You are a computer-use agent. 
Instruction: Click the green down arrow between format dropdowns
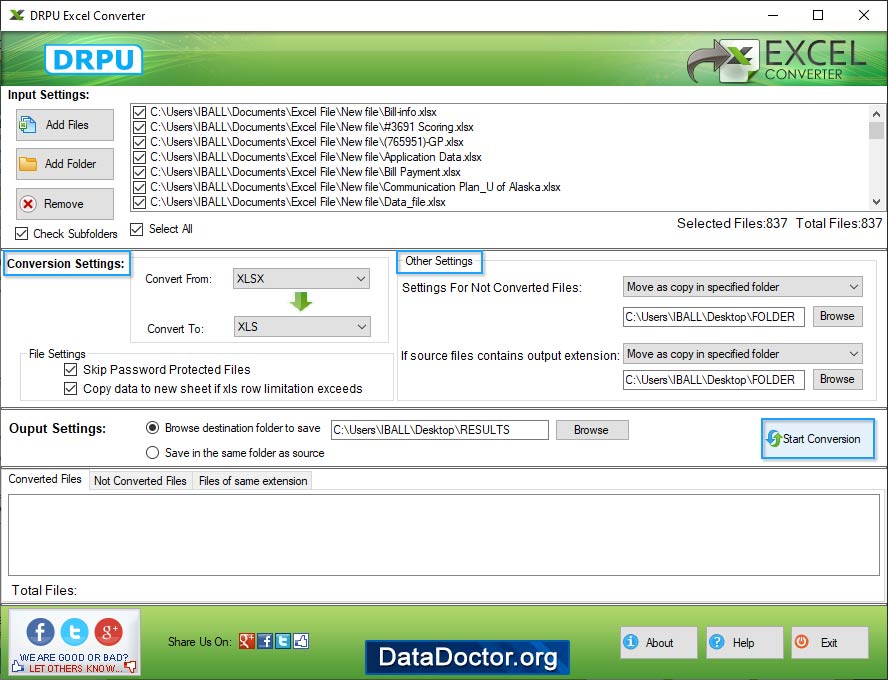pos(301,301)
